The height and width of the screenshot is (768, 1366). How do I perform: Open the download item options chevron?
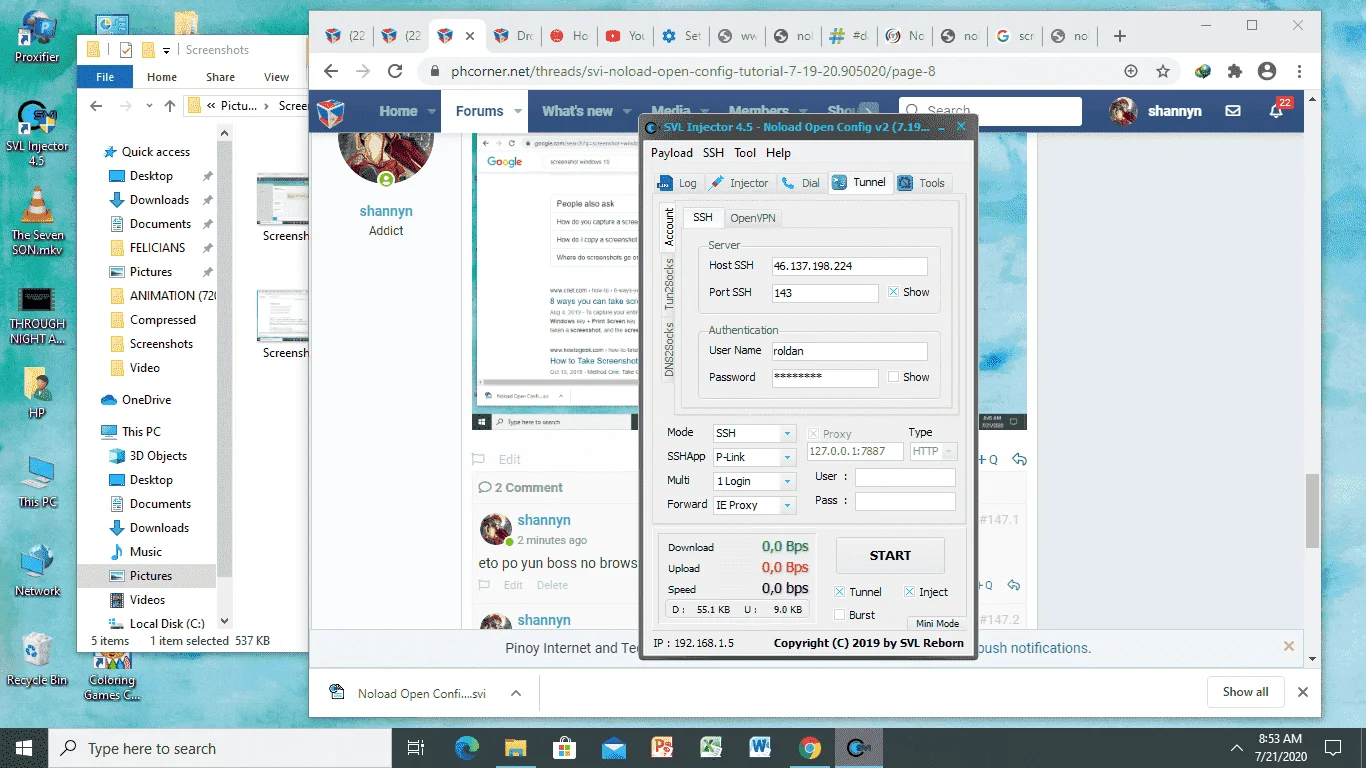coord(516,693)
